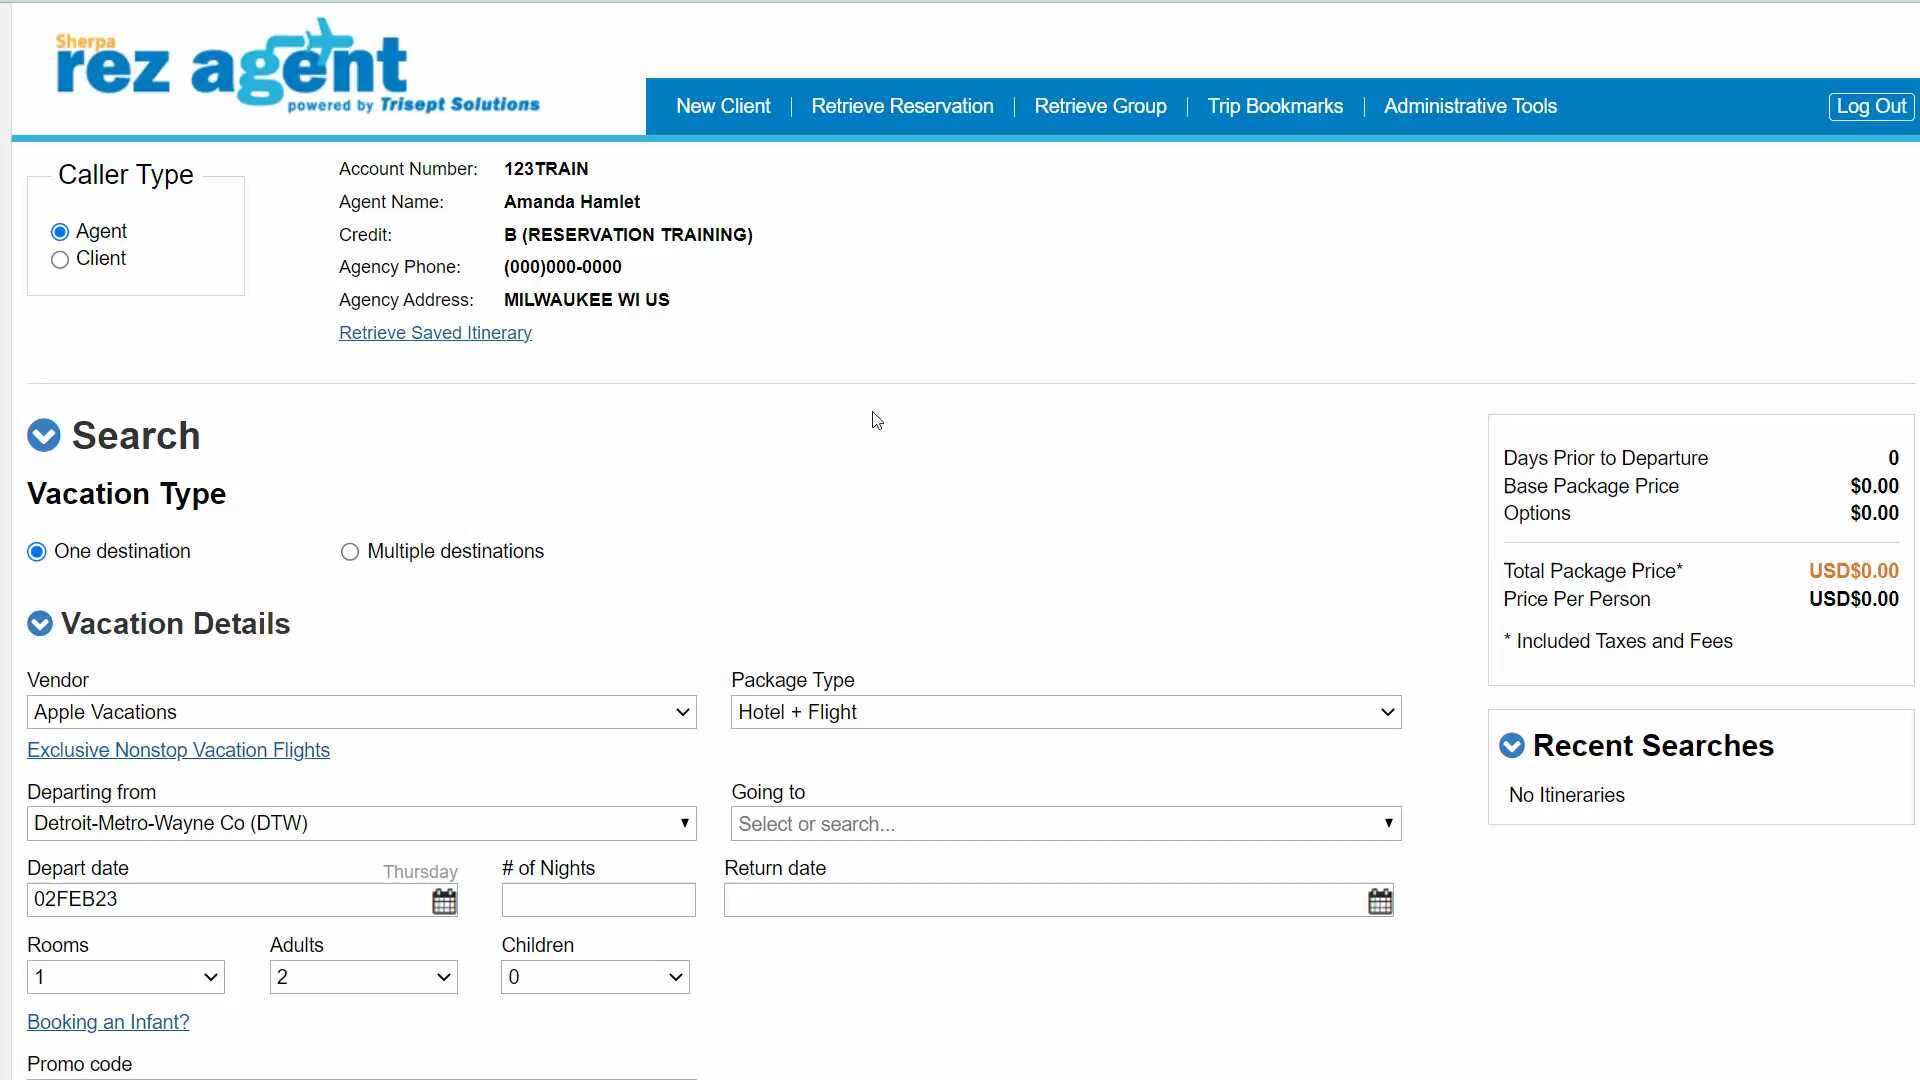Open the Adults count dropdown
This screenshot has width=1920, height=1080.
pyautogui.click(x=363, y=977)
